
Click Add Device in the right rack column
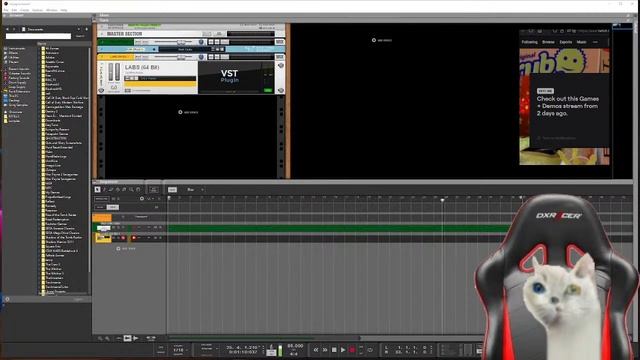[382, 40]
